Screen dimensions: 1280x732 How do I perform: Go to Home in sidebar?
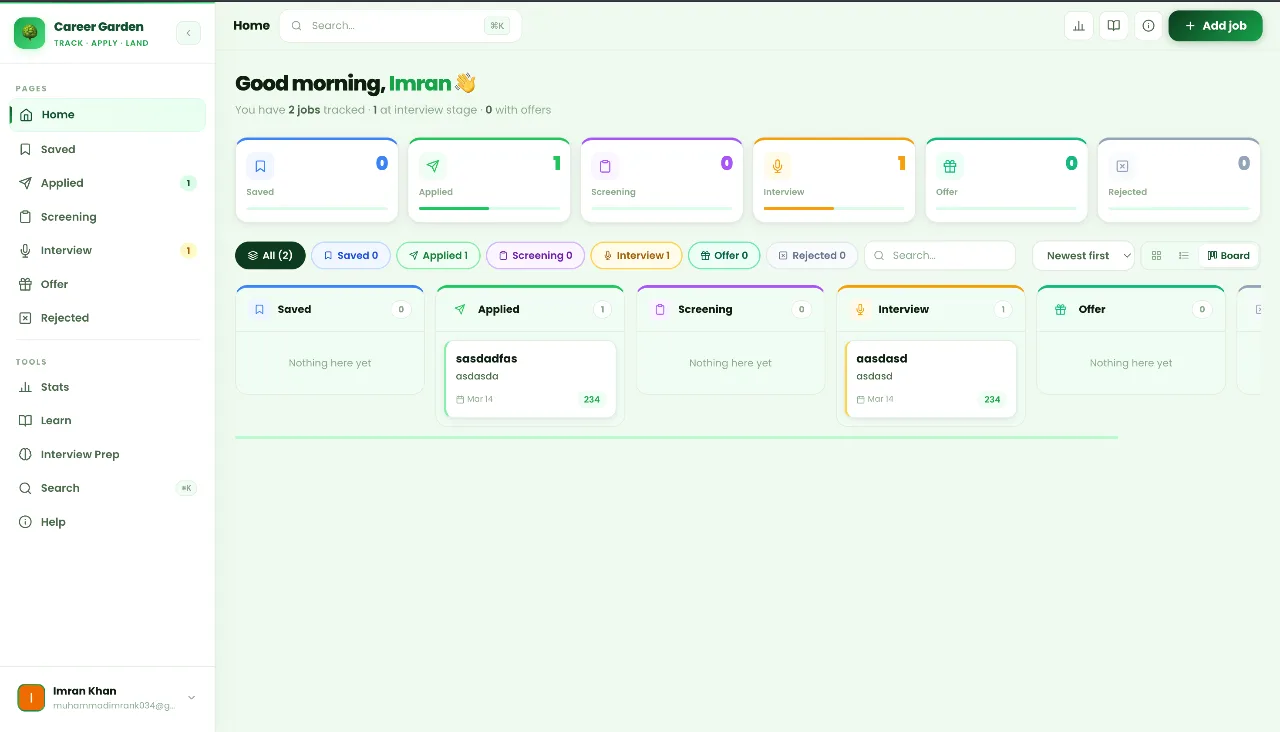point(108,115)
